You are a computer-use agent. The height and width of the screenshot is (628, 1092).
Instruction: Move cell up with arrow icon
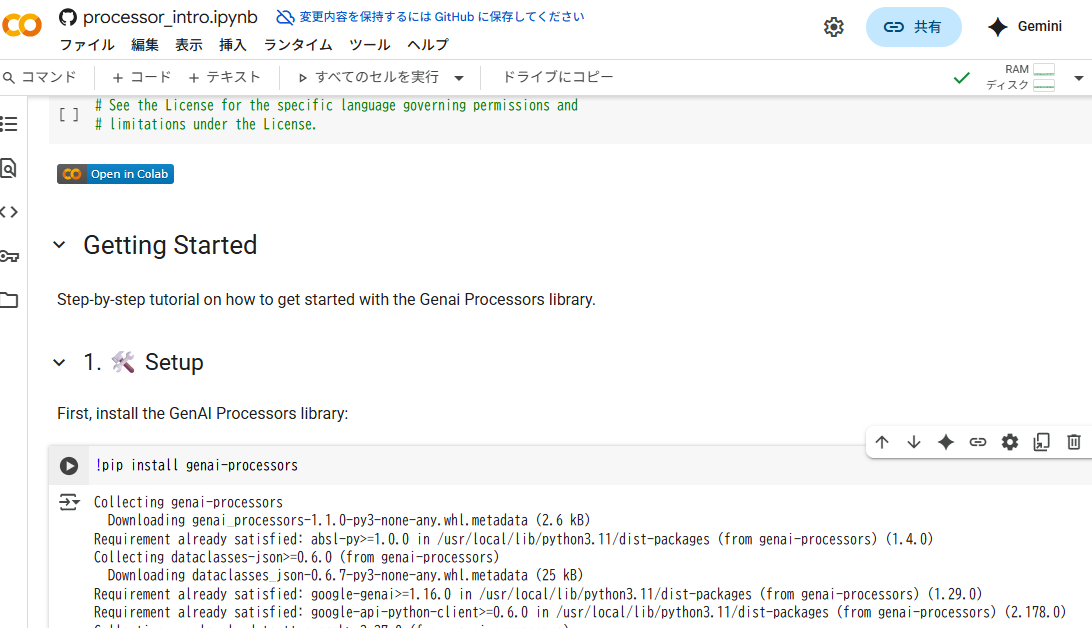(881, 442)
